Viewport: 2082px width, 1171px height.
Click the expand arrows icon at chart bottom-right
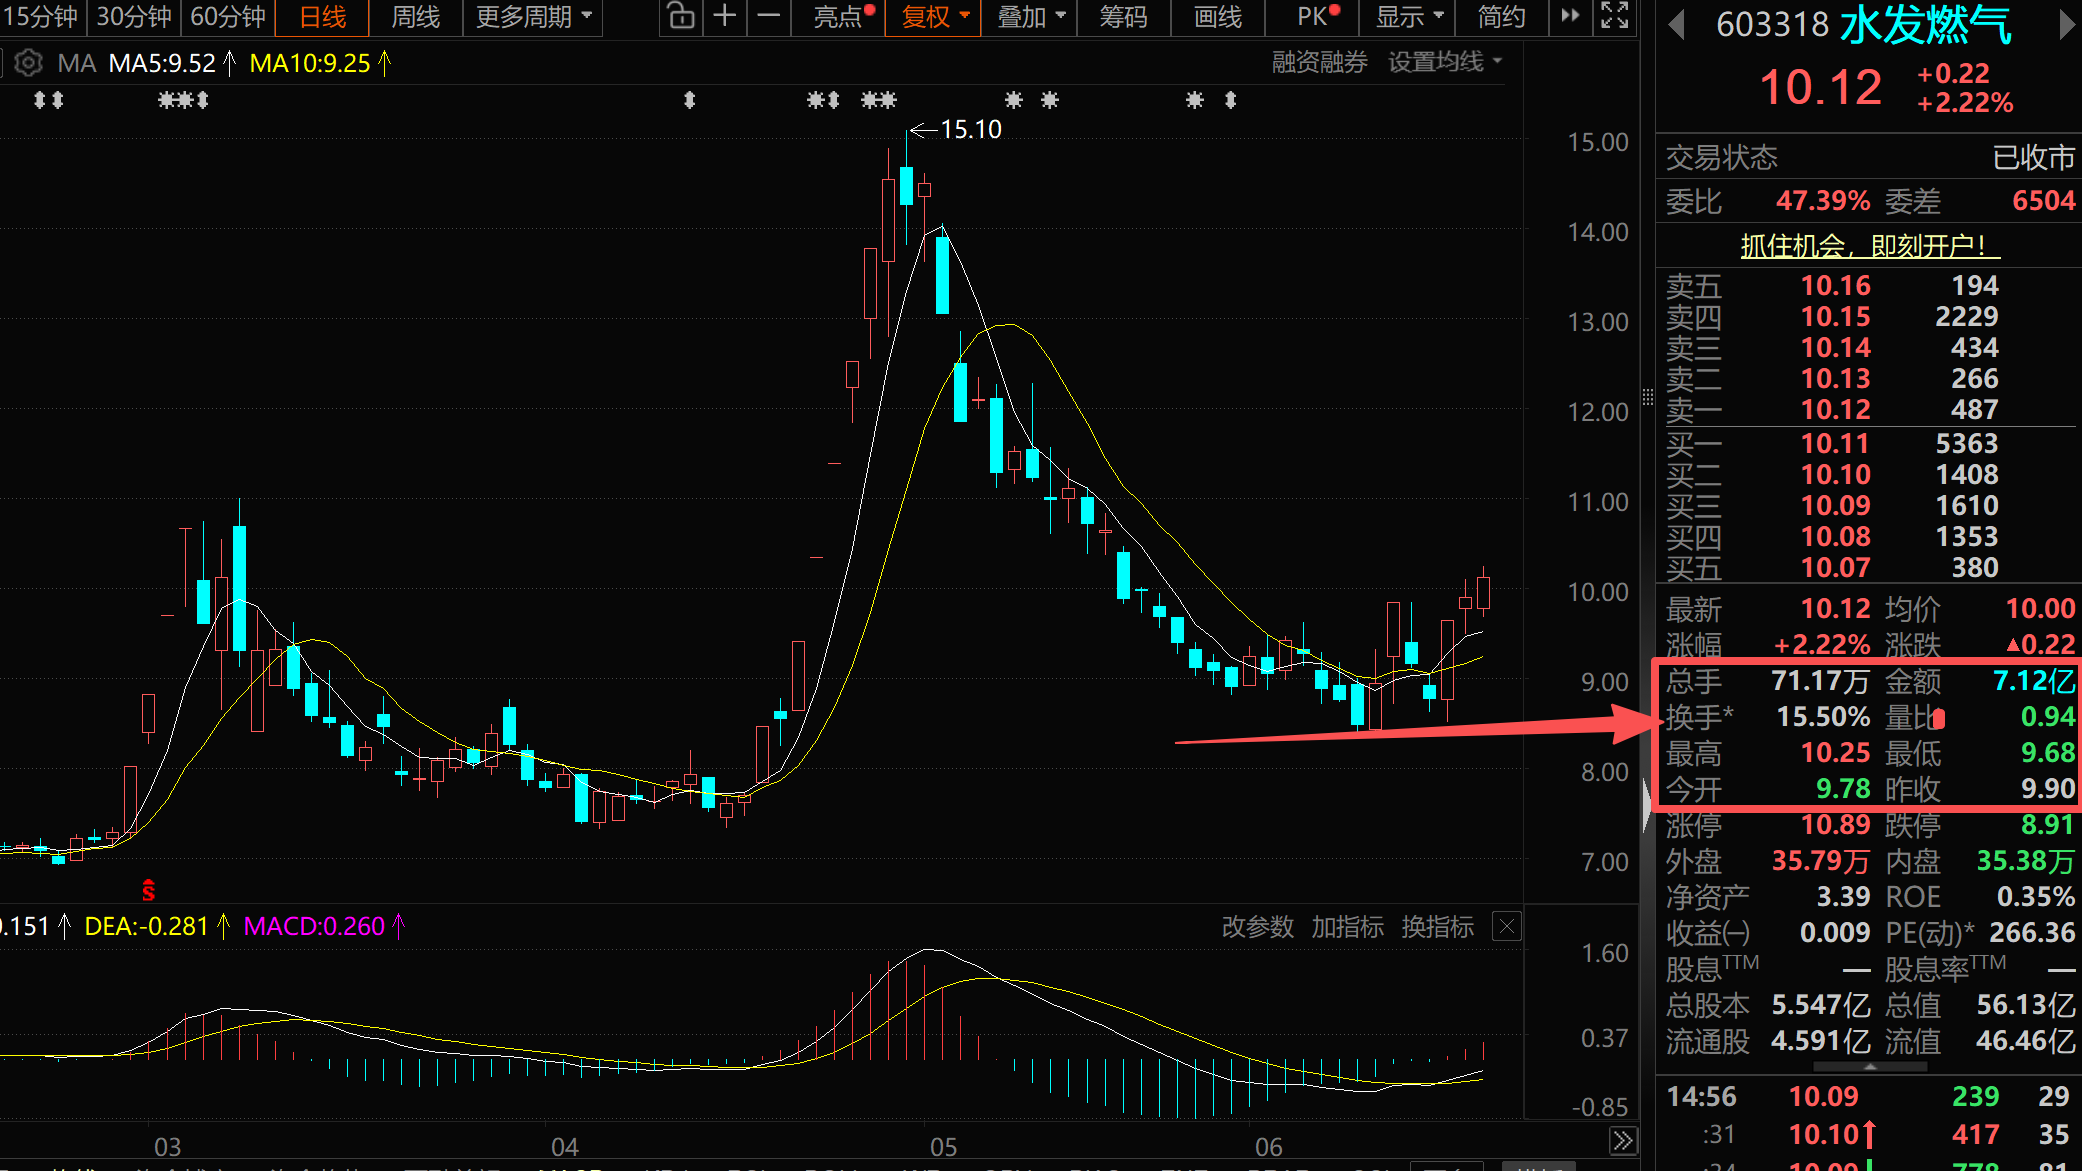tap(1623, 1140)
